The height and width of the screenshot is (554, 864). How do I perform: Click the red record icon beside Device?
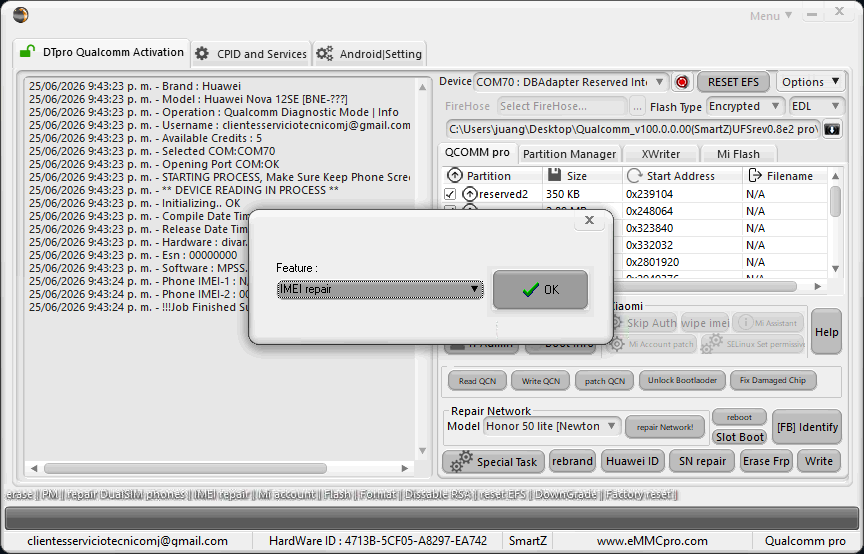click(x=682, y=82)
